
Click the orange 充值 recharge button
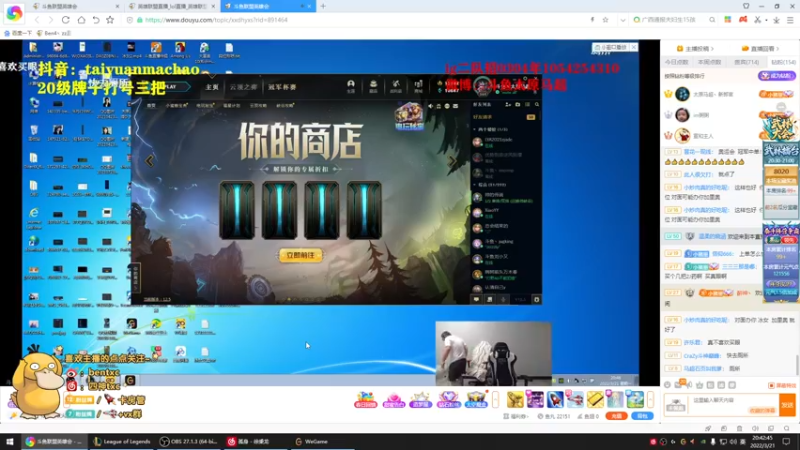click(x=616, y=416)
